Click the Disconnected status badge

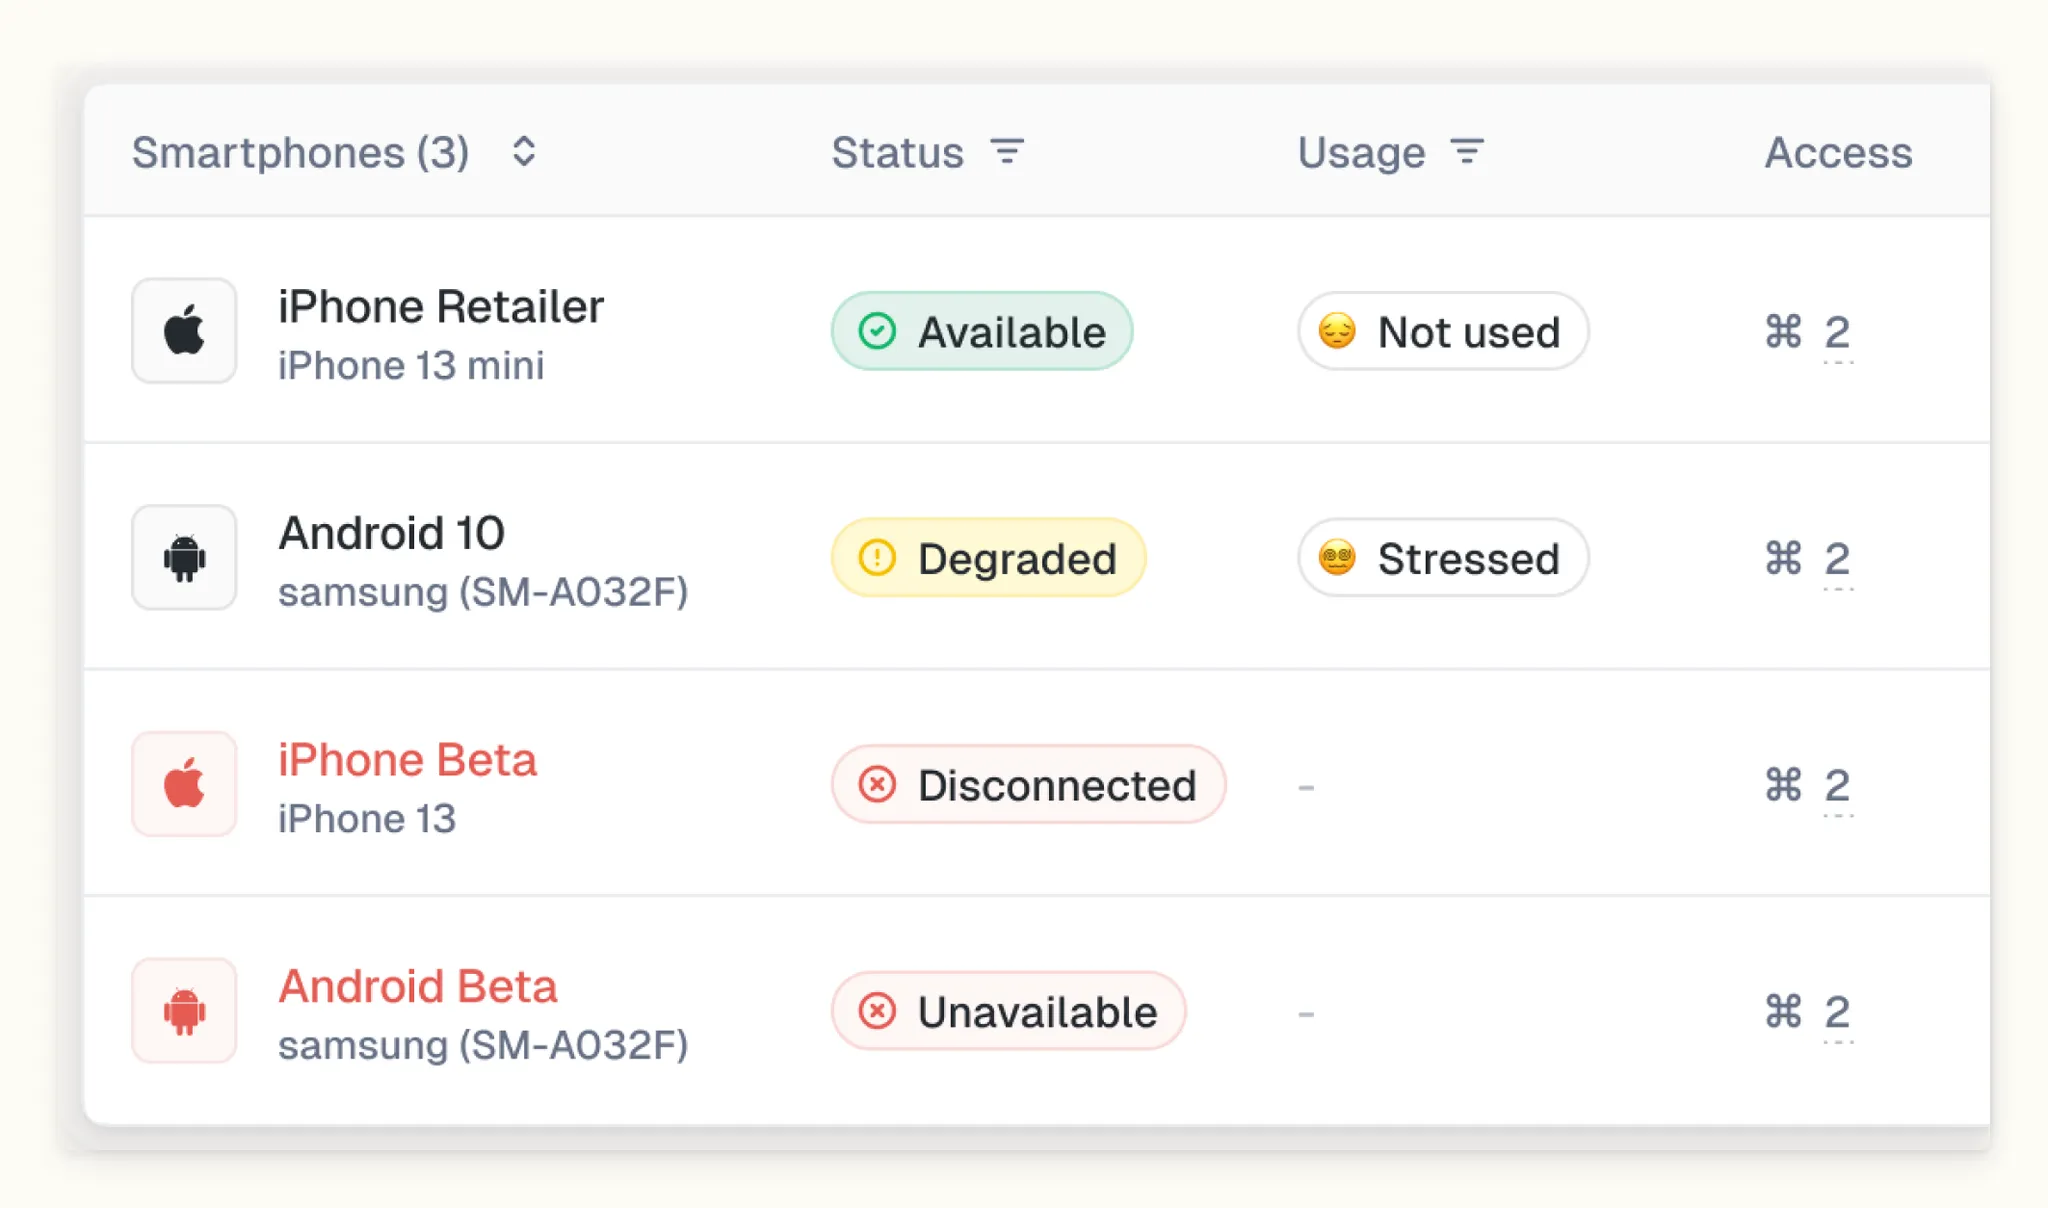[1028, 784]
